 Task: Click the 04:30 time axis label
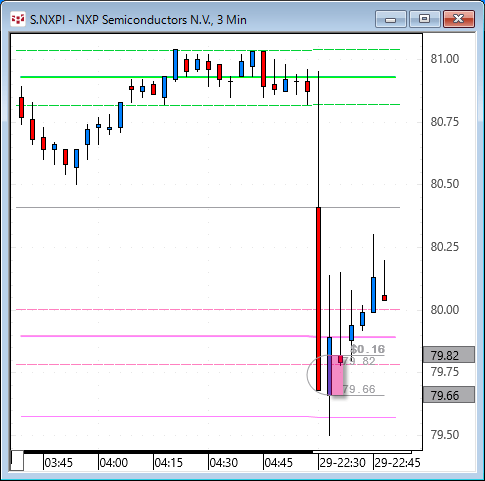pos(223,463)
